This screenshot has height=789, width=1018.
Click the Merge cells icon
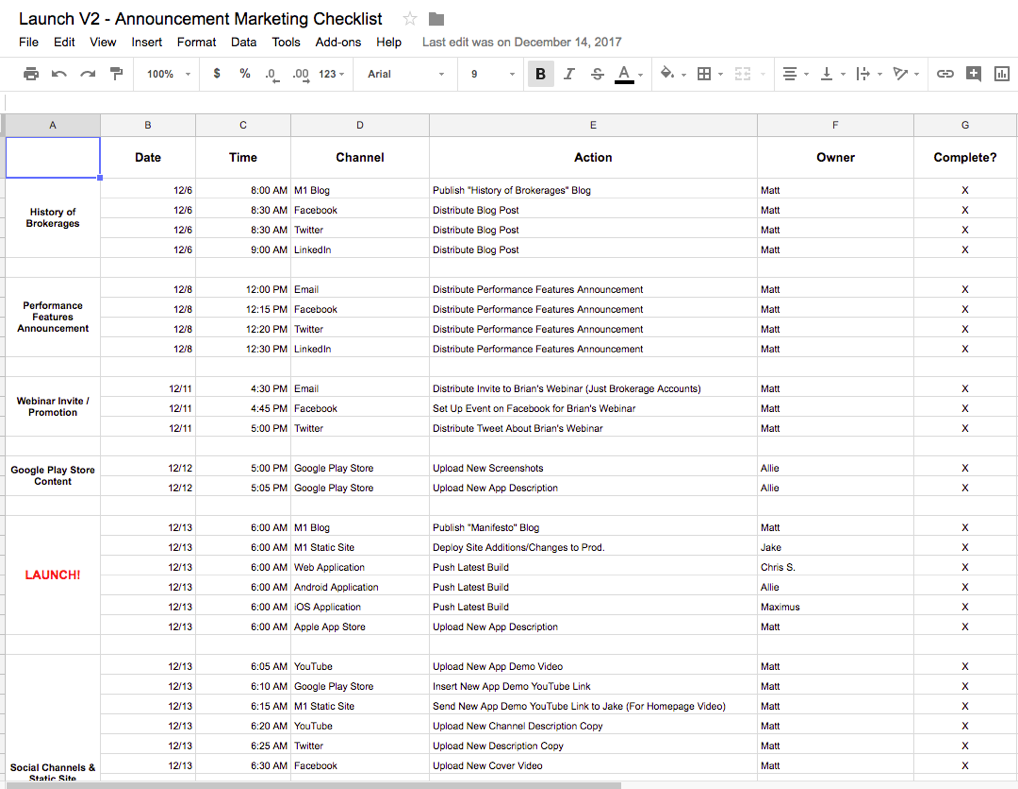[742, 74]
